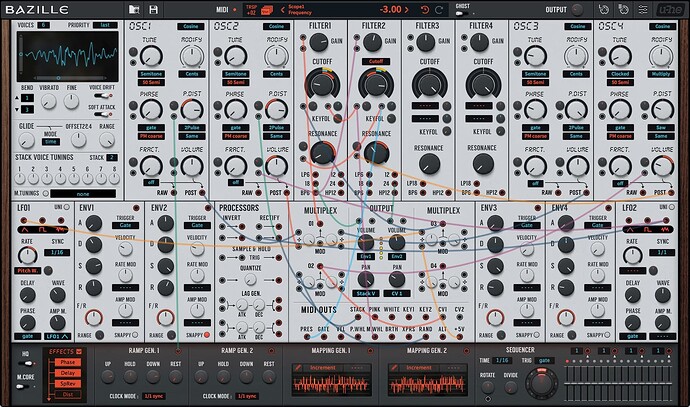The image size is (690, 407).
Task: Open the OSC1 Cosine waveform dropdown
Action: pyautogui.click(x=191, y=26)
